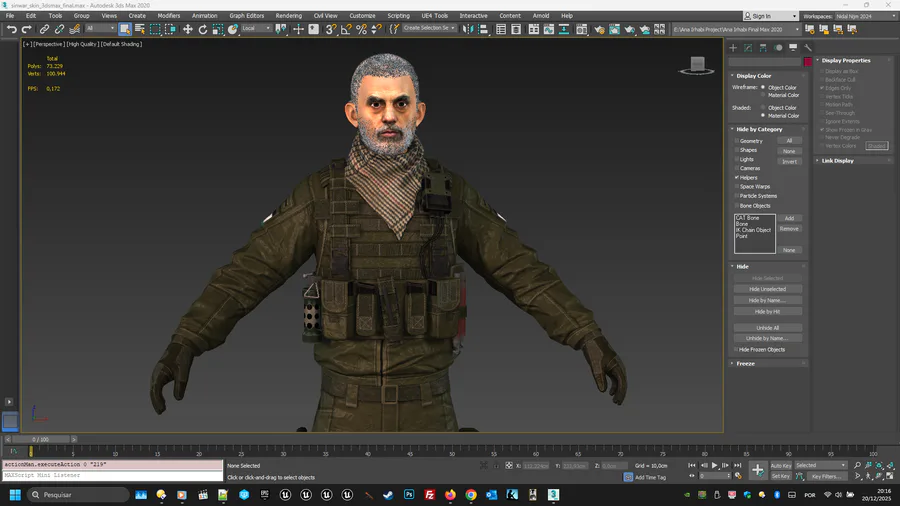Image resolution: width=900 pixels, height=506 pixels.
Task: Switch to the Motion command panel tab
Action: (778, 48)
